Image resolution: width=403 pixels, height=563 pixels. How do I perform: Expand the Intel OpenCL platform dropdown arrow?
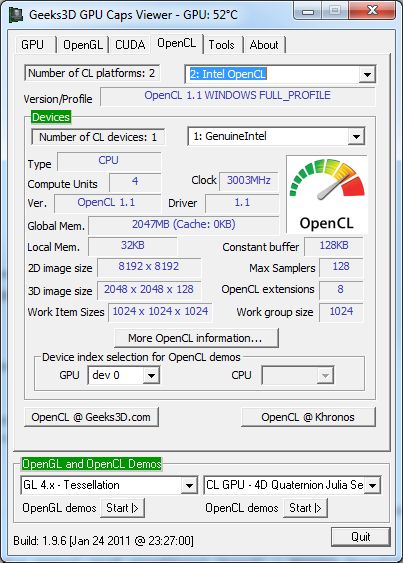pyautogui.click(x=367, y=74)
